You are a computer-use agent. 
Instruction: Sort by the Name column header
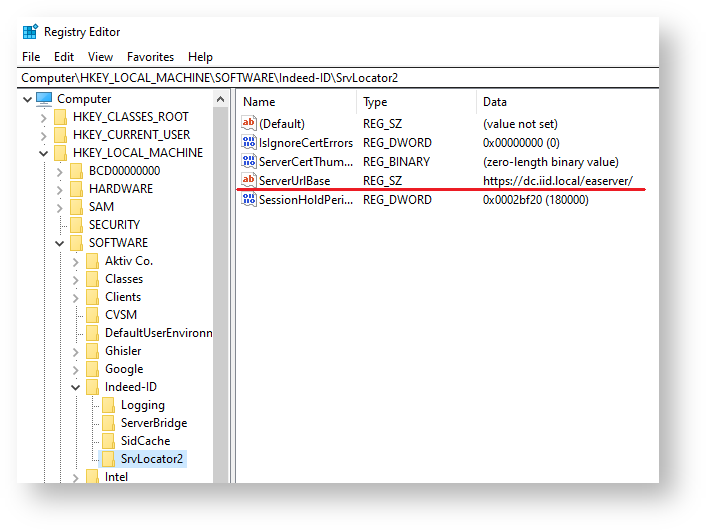click(259, 102)
